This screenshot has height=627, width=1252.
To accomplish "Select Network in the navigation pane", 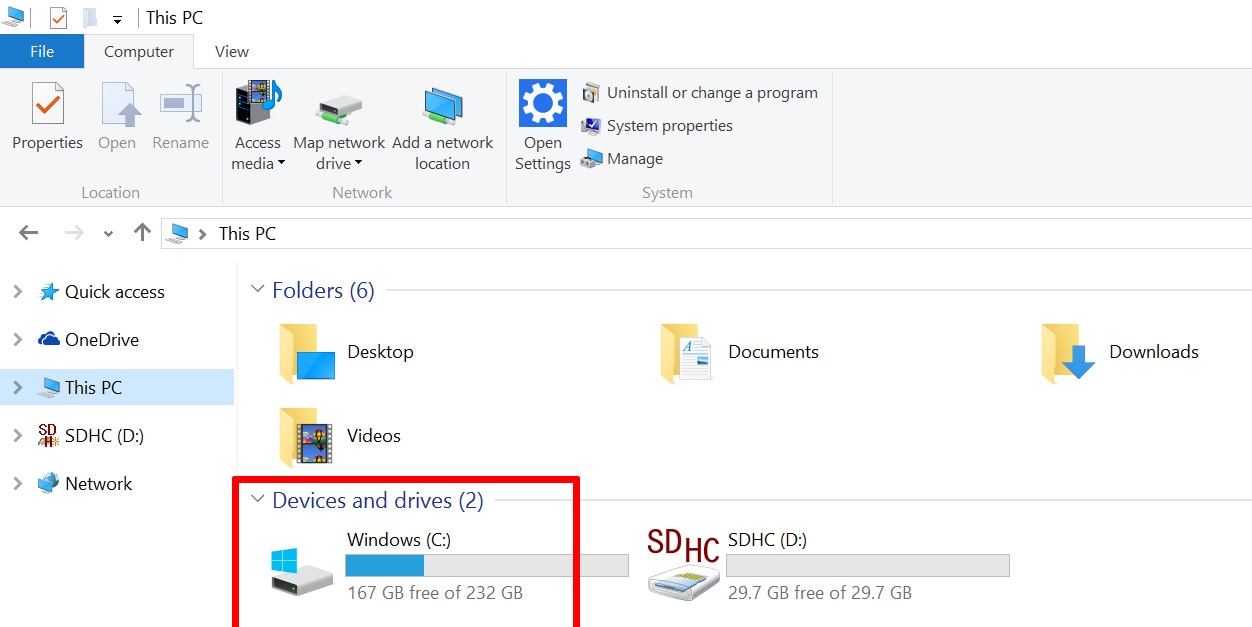I will pos(98,484).
